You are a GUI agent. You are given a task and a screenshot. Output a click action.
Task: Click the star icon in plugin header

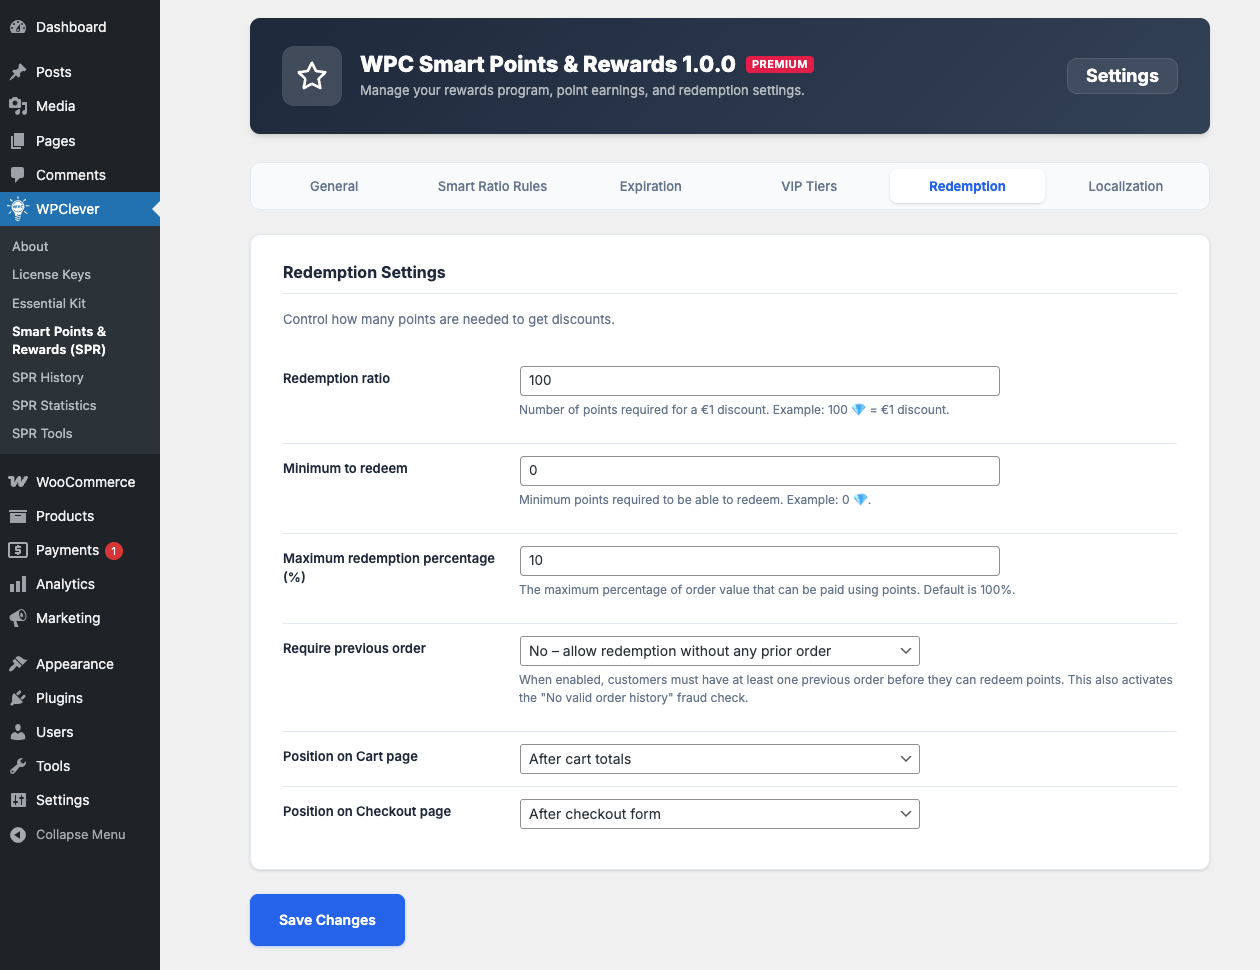312,76
